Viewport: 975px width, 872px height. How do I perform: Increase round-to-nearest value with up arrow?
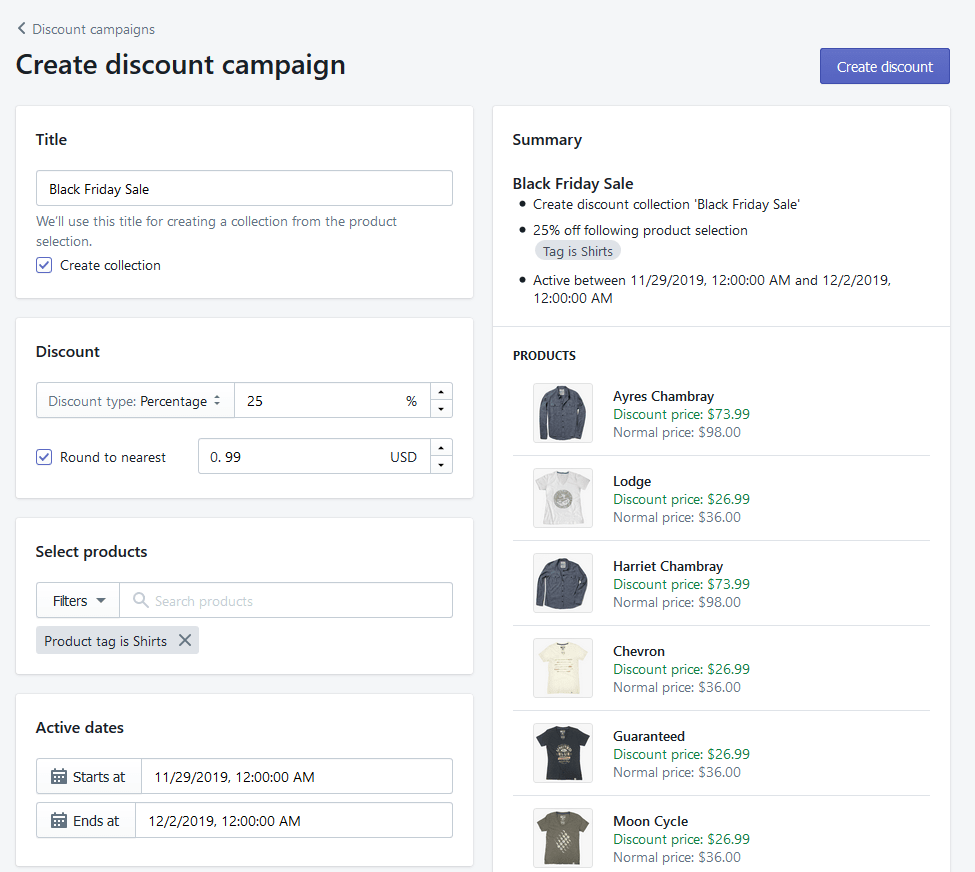tap(441, 448)
